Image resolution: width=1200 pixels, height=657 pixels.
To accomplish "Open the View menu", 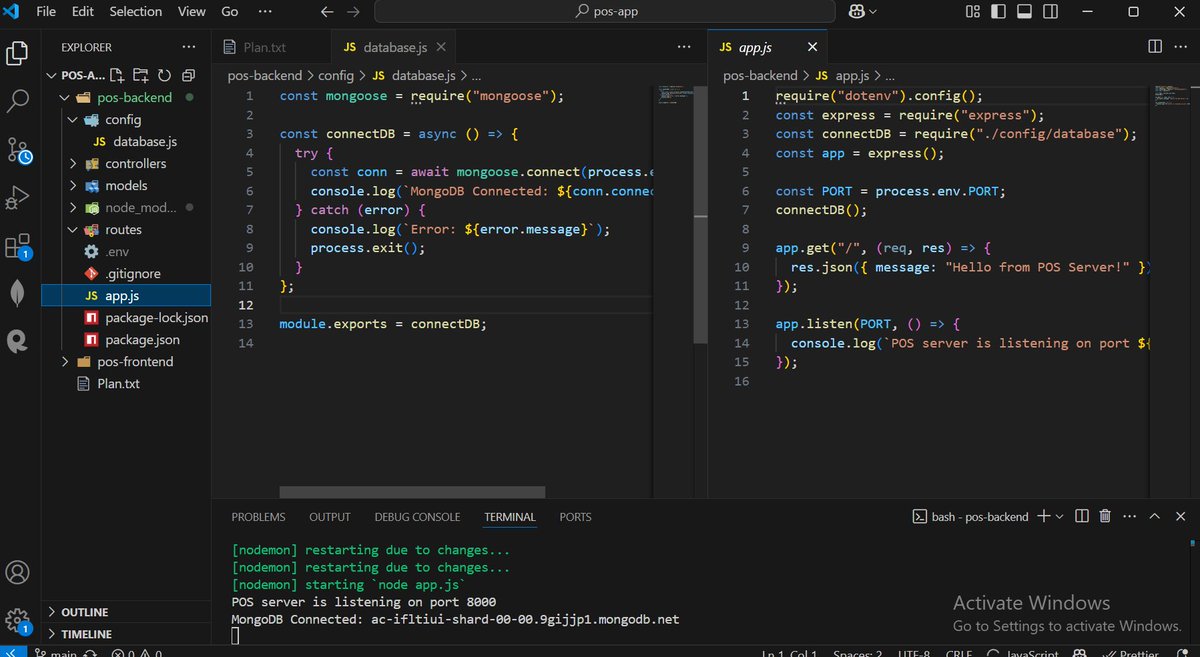I will tap(191, 12).
